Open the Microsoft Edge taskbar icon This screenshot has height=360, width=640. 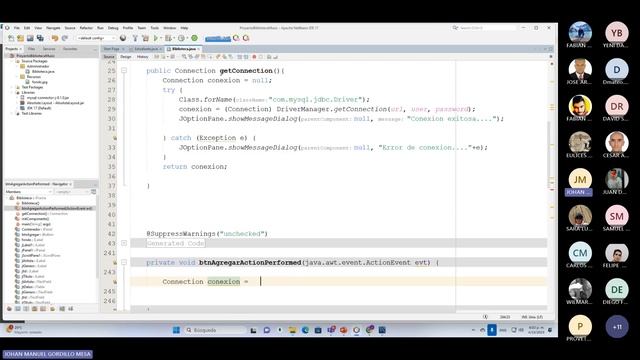click(305, 330)
